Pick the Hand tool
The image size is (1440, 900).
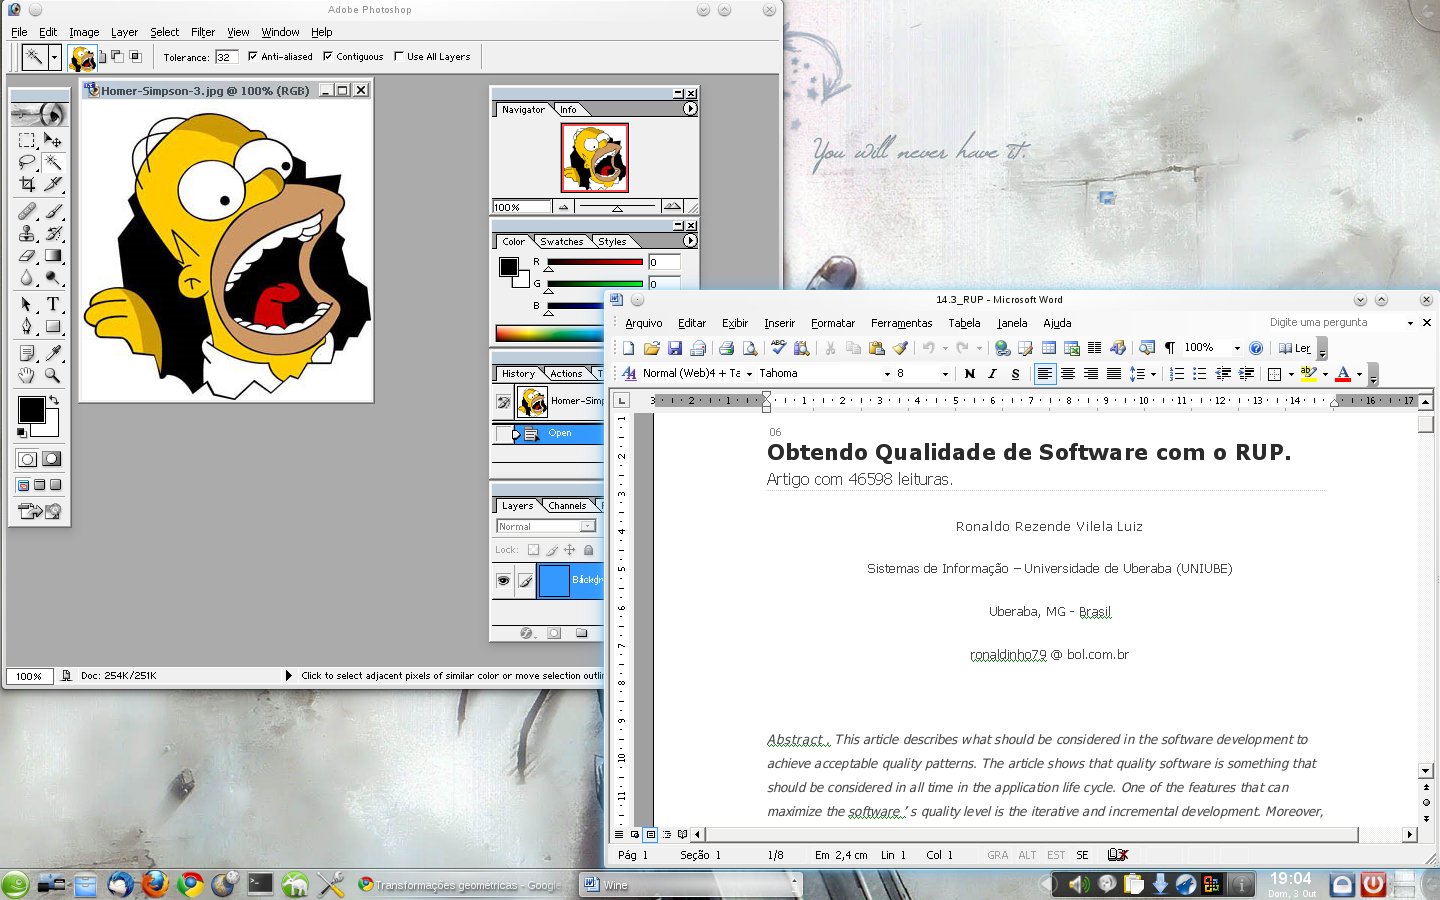click(x=27, y=376)
